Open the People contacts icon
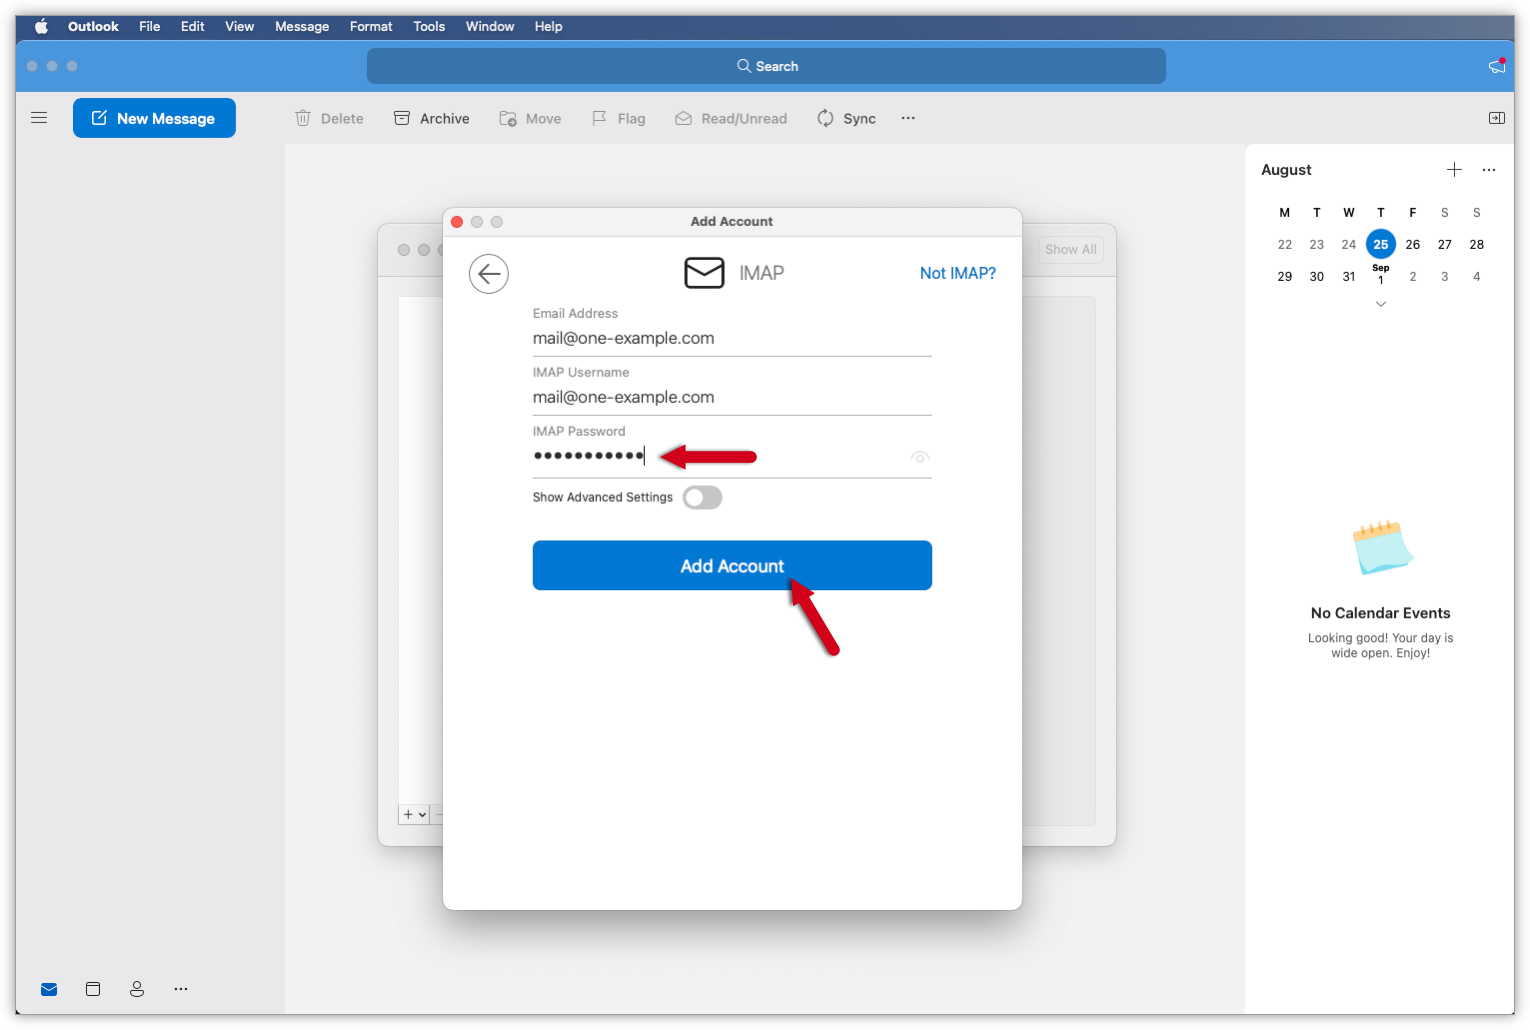Image resolution: width=1530 pixels, height=1030 pixels. coord(137,989)
